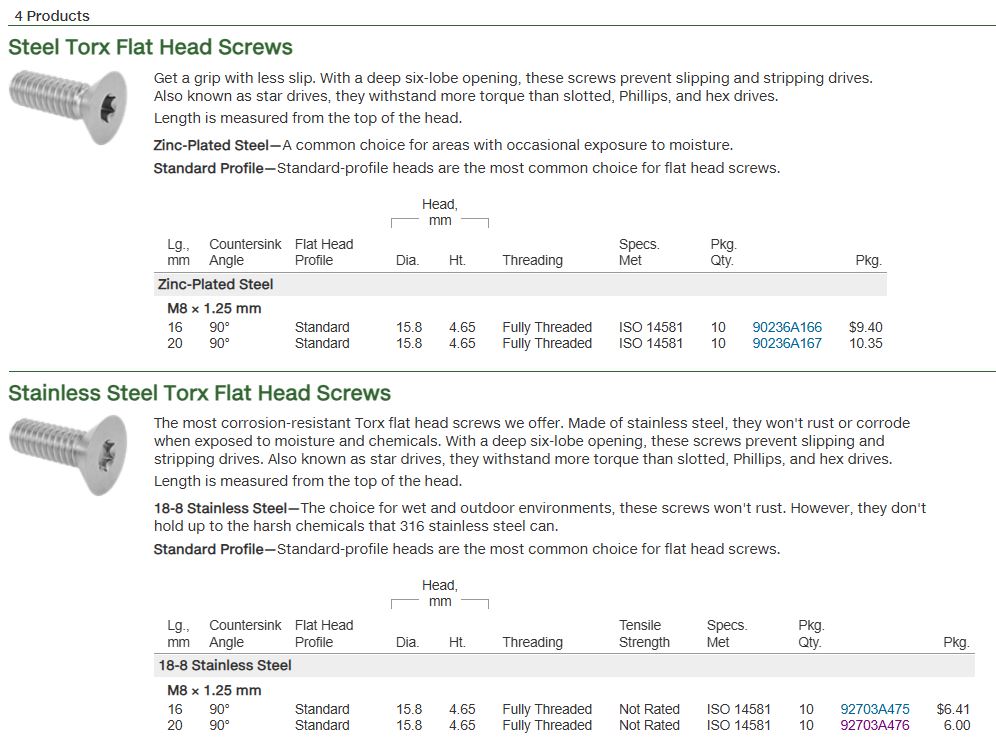The image size is (996, 747).
Task: Click the zinc-plated steel Torx screw image
Action: [x=68, y=107]
